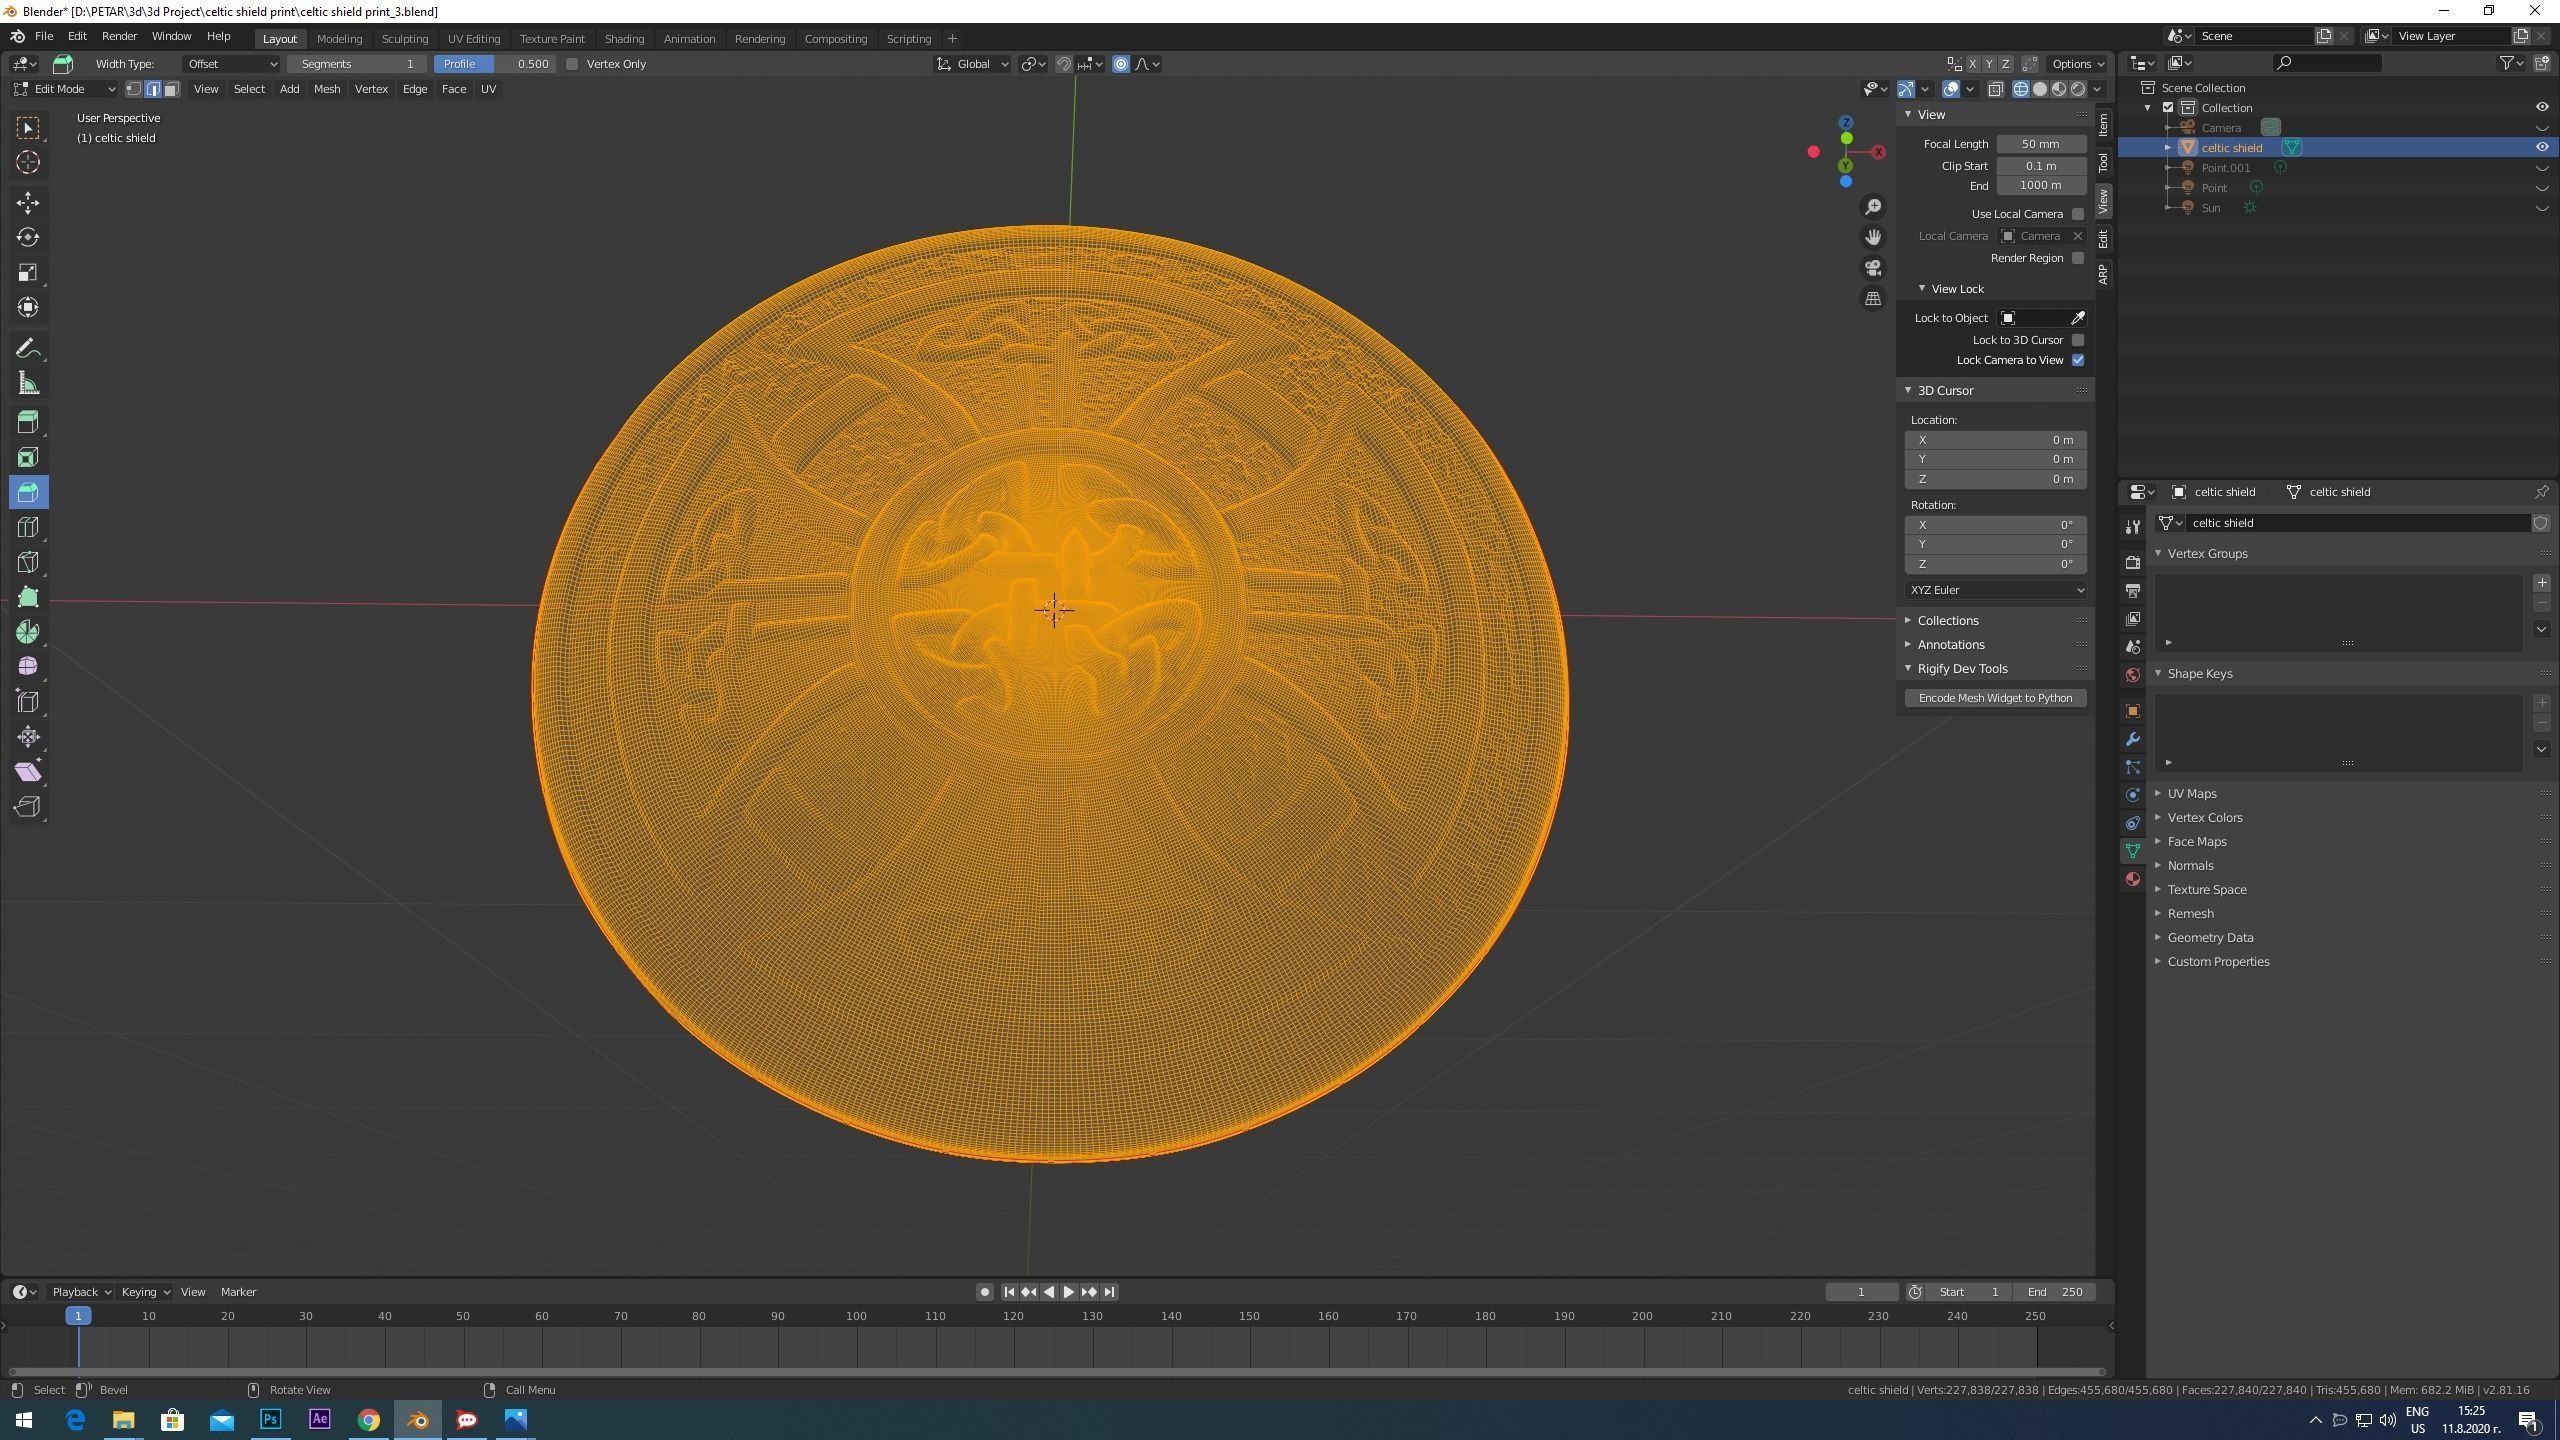Enable Use Local Camera checkbox
Image resolution: width=2560 pixels, height=1440 pixels.
click(2078, 214)
